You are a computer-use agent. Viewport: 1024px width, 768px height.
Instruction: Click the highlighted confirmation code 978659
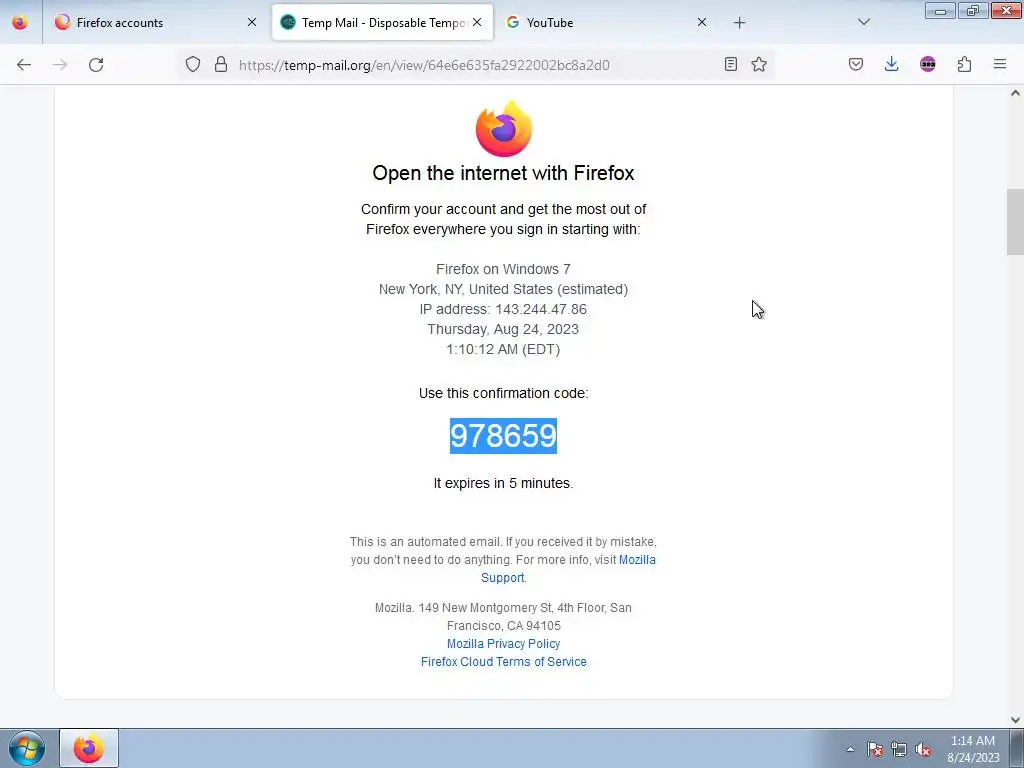[x=504, y=436]
